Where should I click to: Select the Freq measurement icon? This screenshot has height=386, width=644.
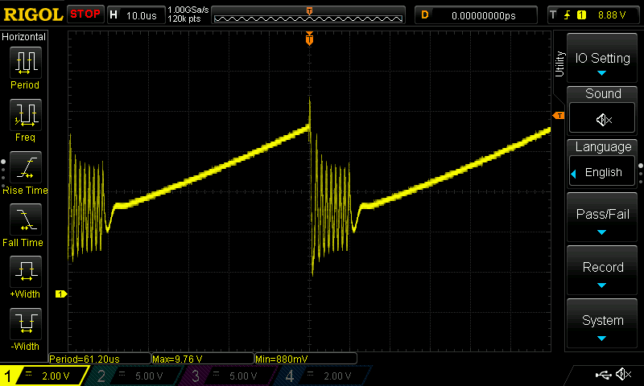(25, 115)
